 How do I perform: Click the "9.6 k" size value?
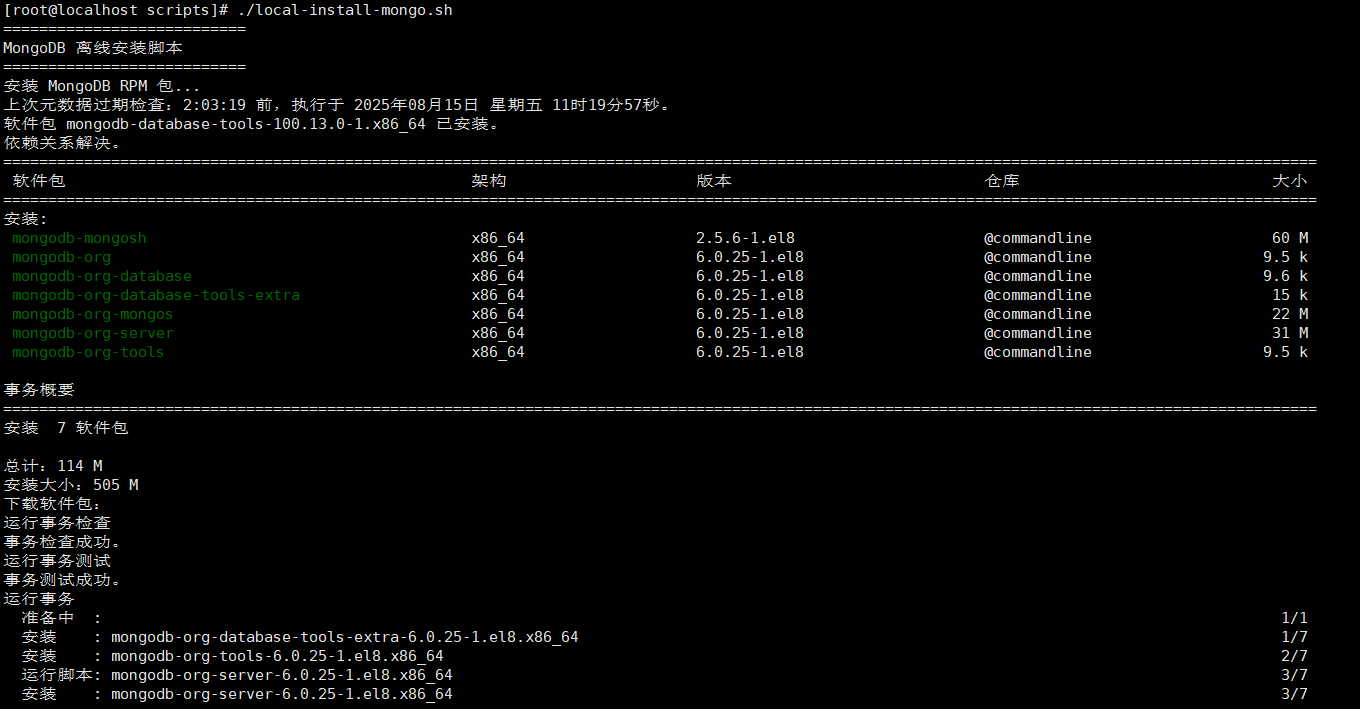tap(1286, 276)
